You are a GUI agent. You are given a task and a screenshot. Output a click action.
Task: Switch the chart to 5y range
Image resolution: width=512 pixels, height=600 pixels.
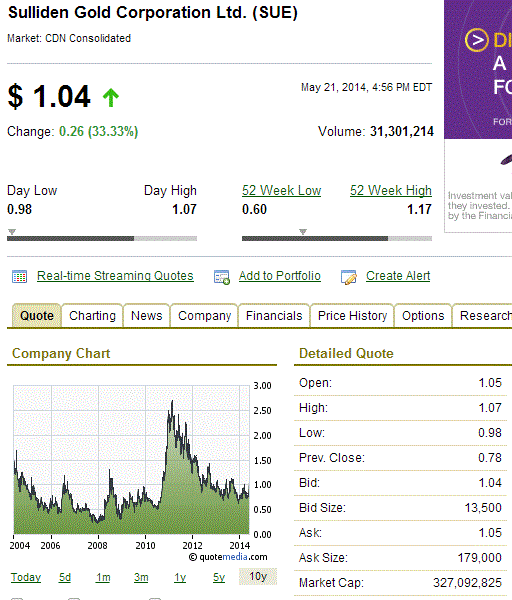click(x=219, y=577)
